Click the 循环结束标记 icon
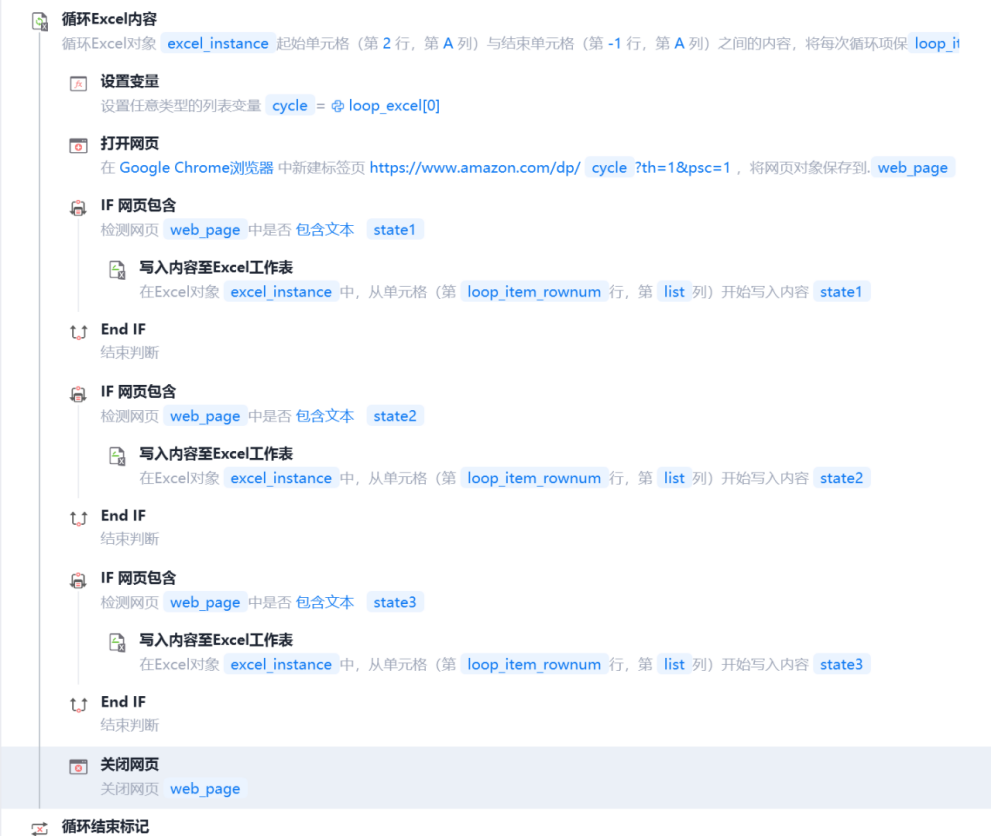The image size is (991, 836). (40, 828)
